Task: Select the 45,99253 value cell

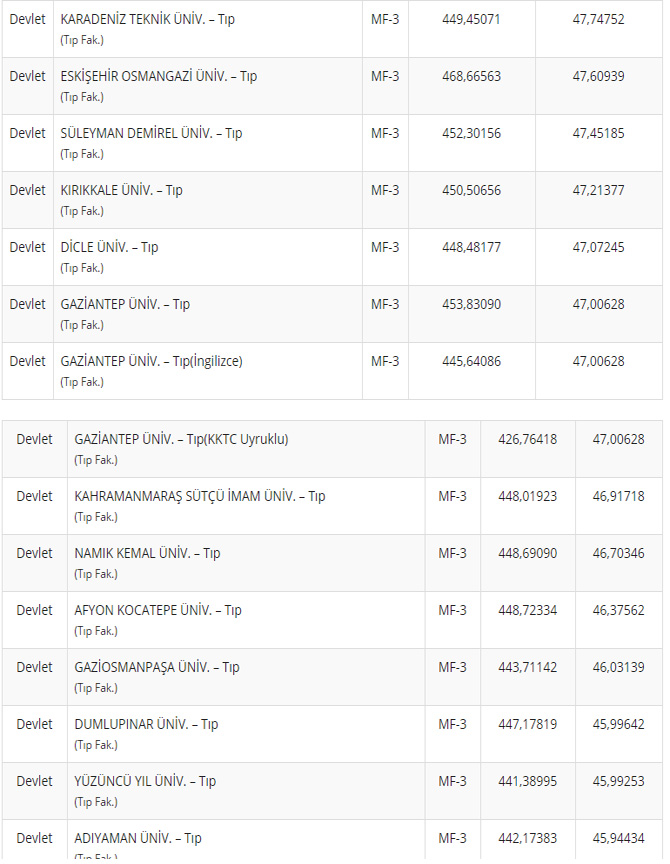Action: [618, 781]
